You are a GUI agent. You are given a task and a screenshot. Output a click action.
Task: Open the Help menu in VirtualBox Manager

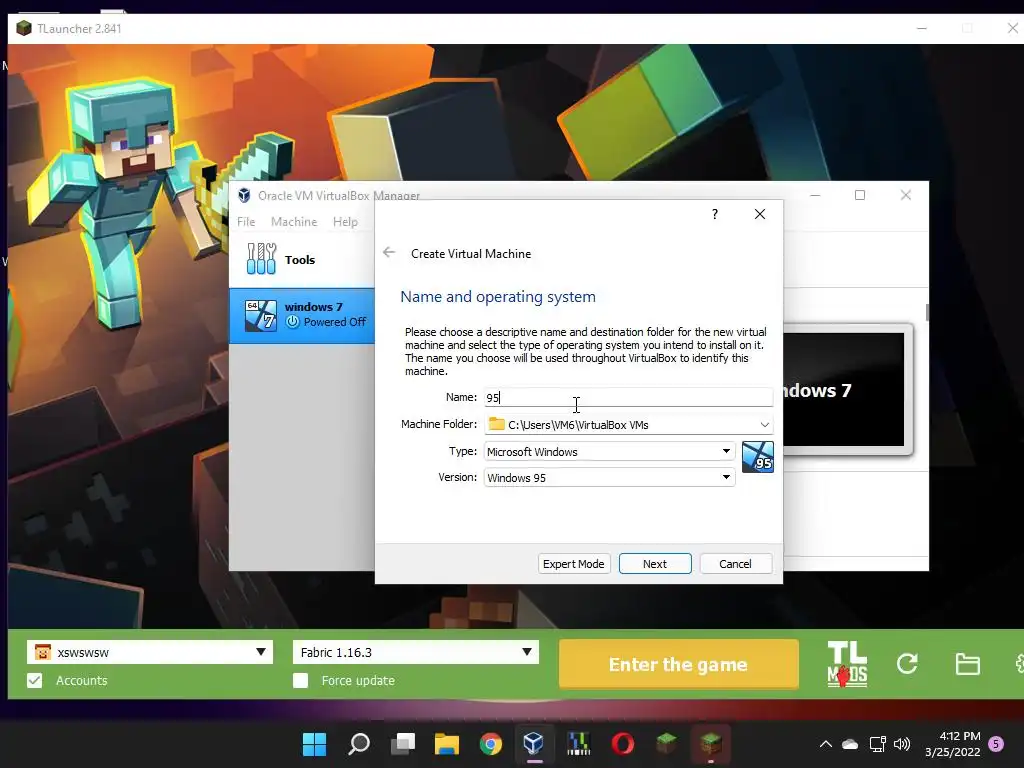tap(345, 221)
